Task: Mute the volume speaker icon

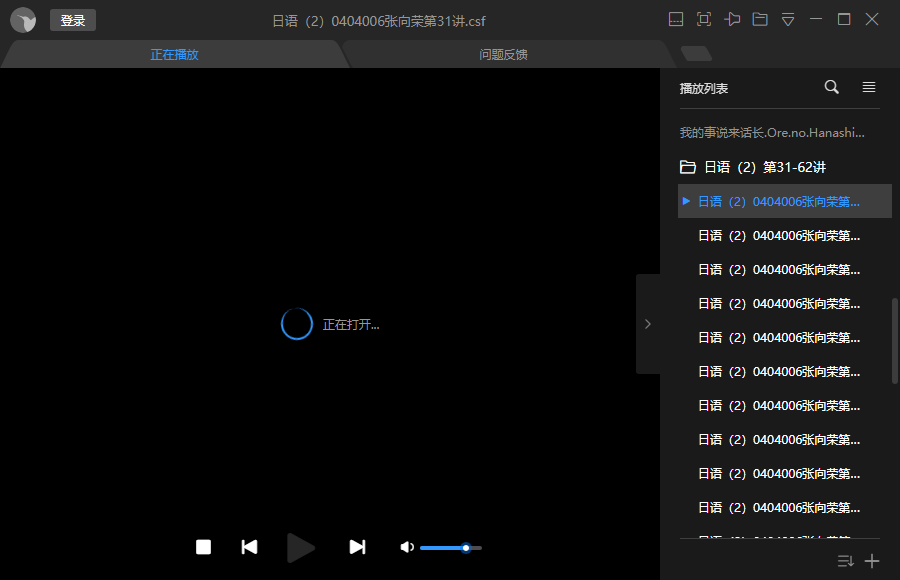Action: click(407, 547)
